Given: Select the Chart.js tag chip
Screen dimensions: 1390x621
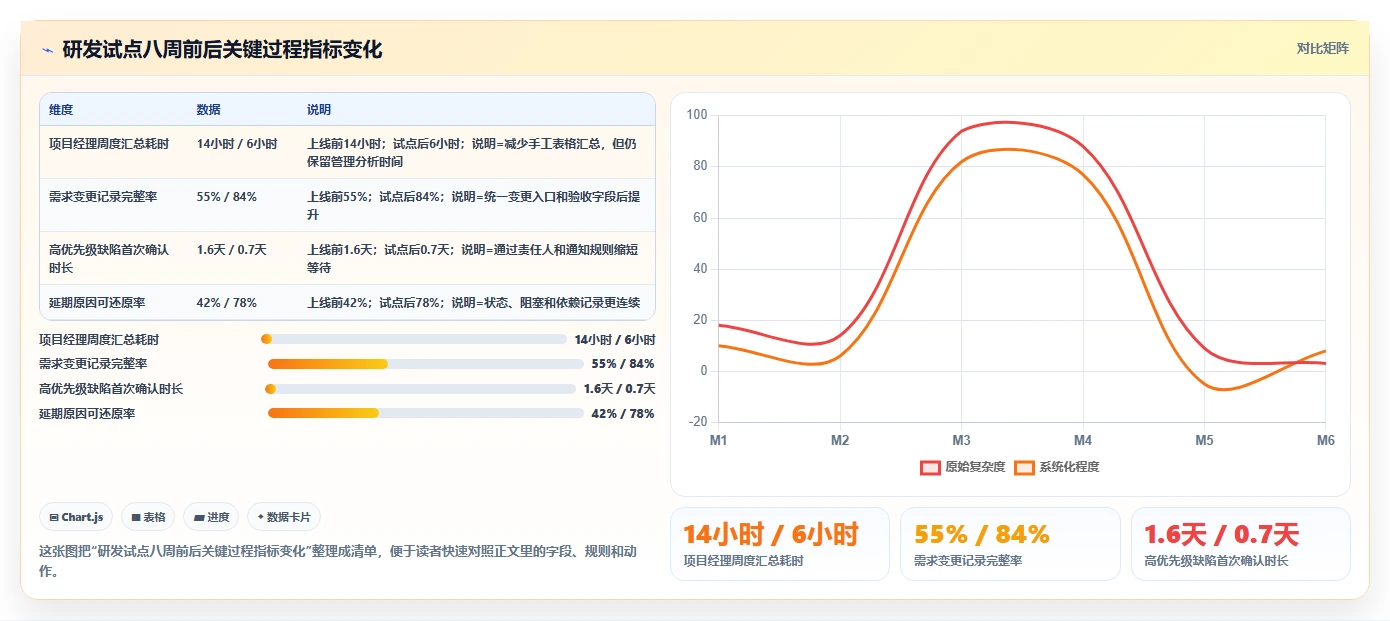Looking at the screenshot, I should coord(76,517).
